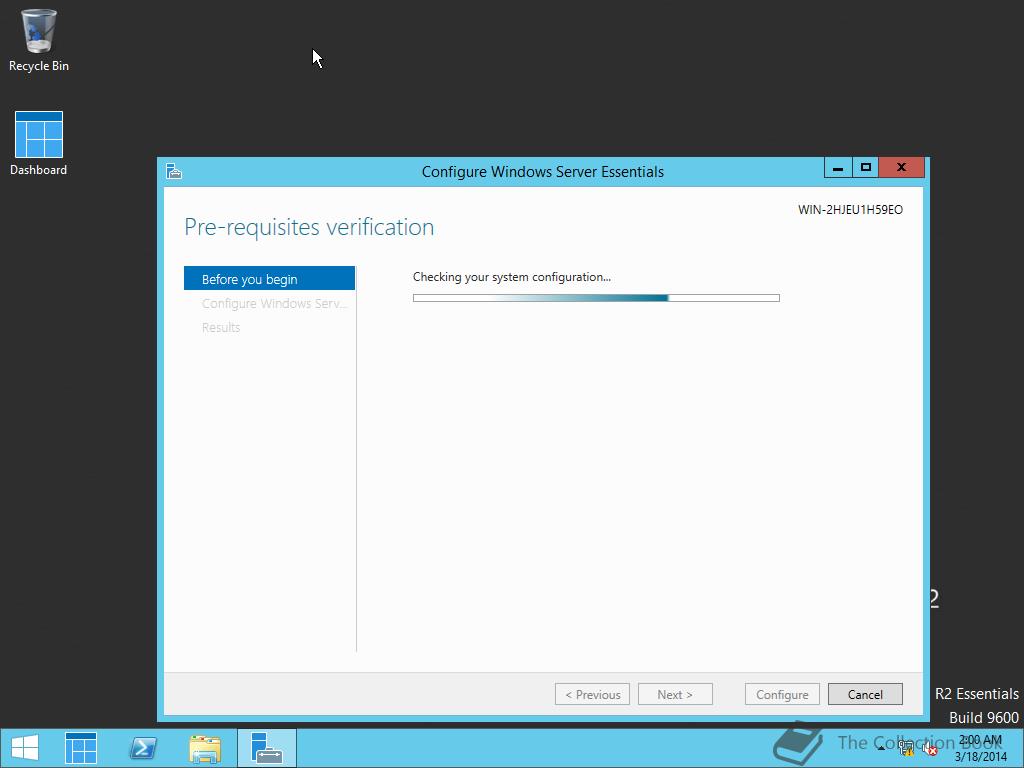Minimize the Configure Windows Server Essentials window
Viewport: 1024px width, 768px height.
pos(838,168)
